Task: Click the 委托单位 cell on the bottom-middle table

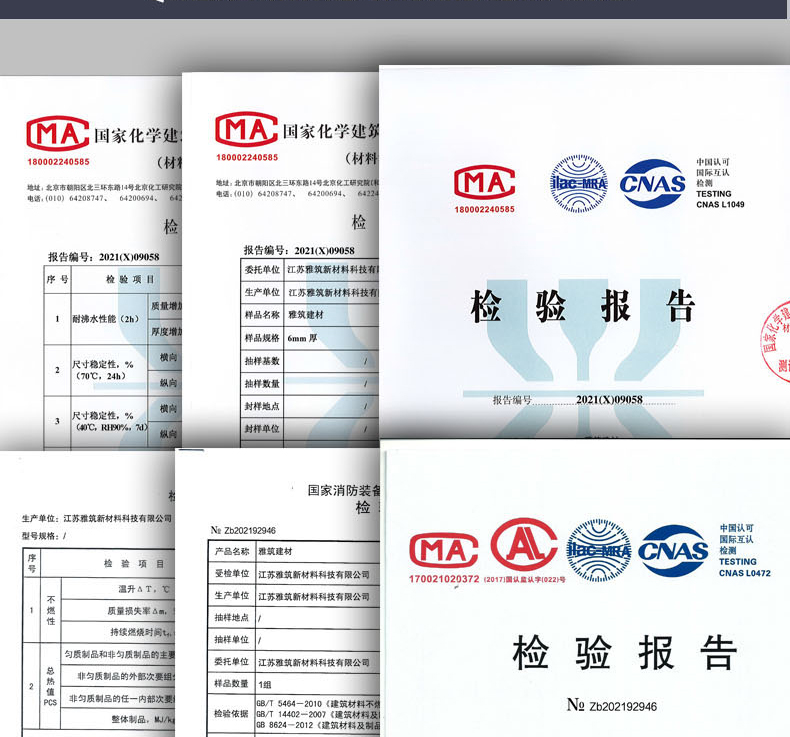Action: [x=232, y=661]
